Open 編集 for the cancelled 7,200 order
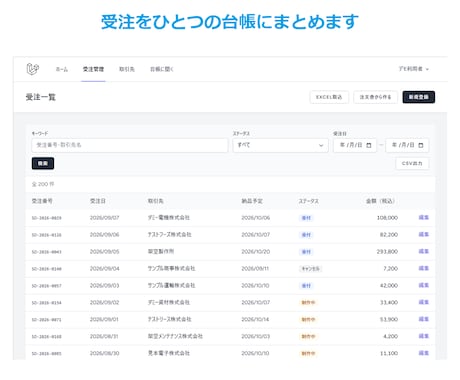Viewport: 460px width, 380px height. click(424, 268)
